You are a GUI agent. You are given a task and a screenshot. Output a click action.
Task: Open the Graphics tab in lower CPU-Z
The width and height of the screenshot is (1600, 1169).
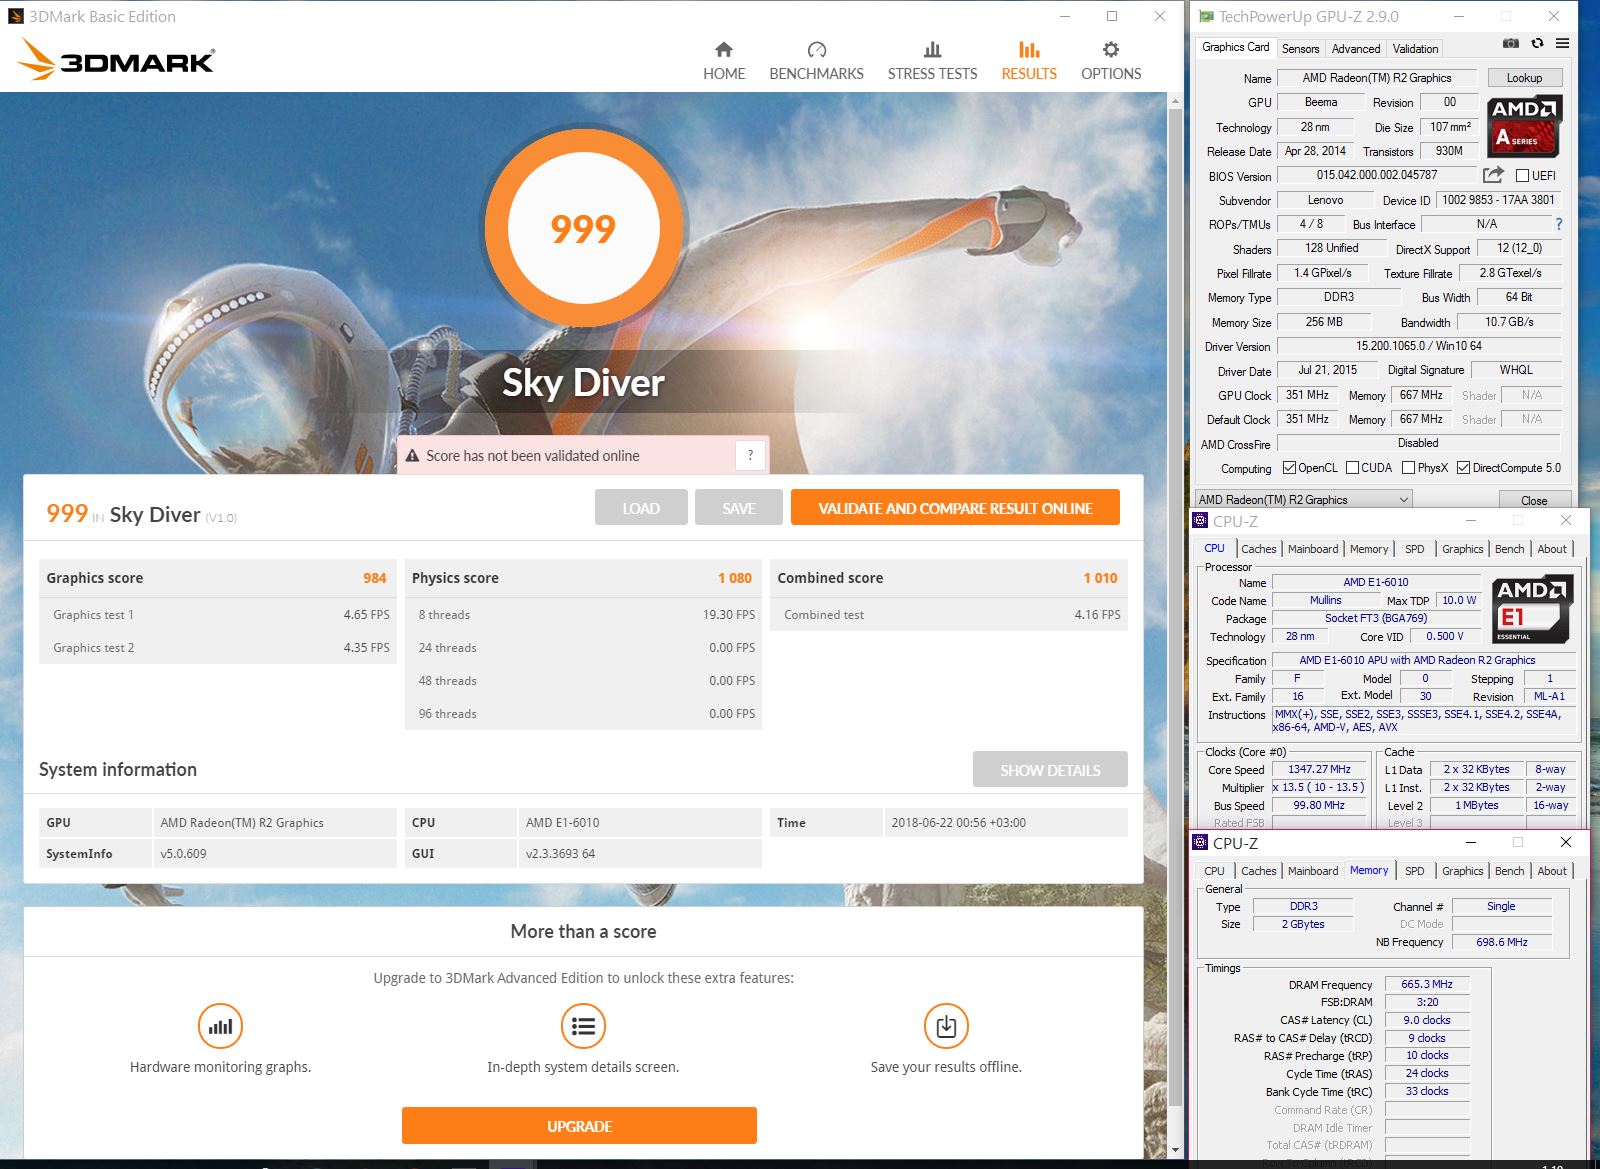[x=1462, y=871]
